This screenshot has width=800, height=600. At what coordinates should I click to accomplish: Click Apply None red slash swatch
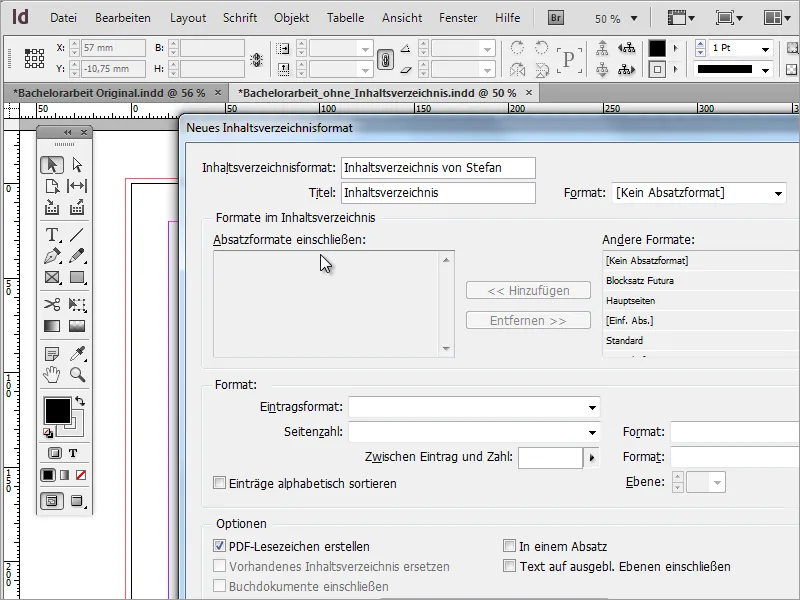pos(81,476)
